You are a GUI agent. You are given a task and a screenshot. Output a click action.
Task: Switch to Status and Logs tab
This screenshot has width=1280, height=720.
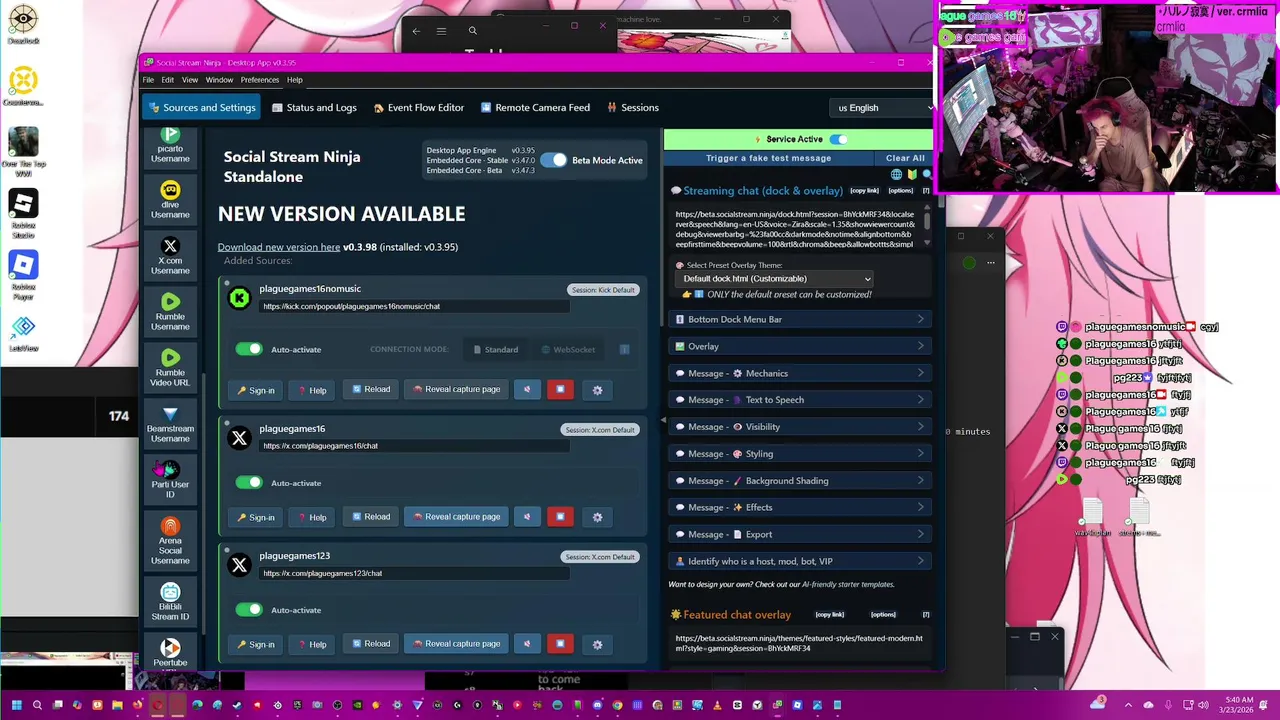click(x=313, y=108)
